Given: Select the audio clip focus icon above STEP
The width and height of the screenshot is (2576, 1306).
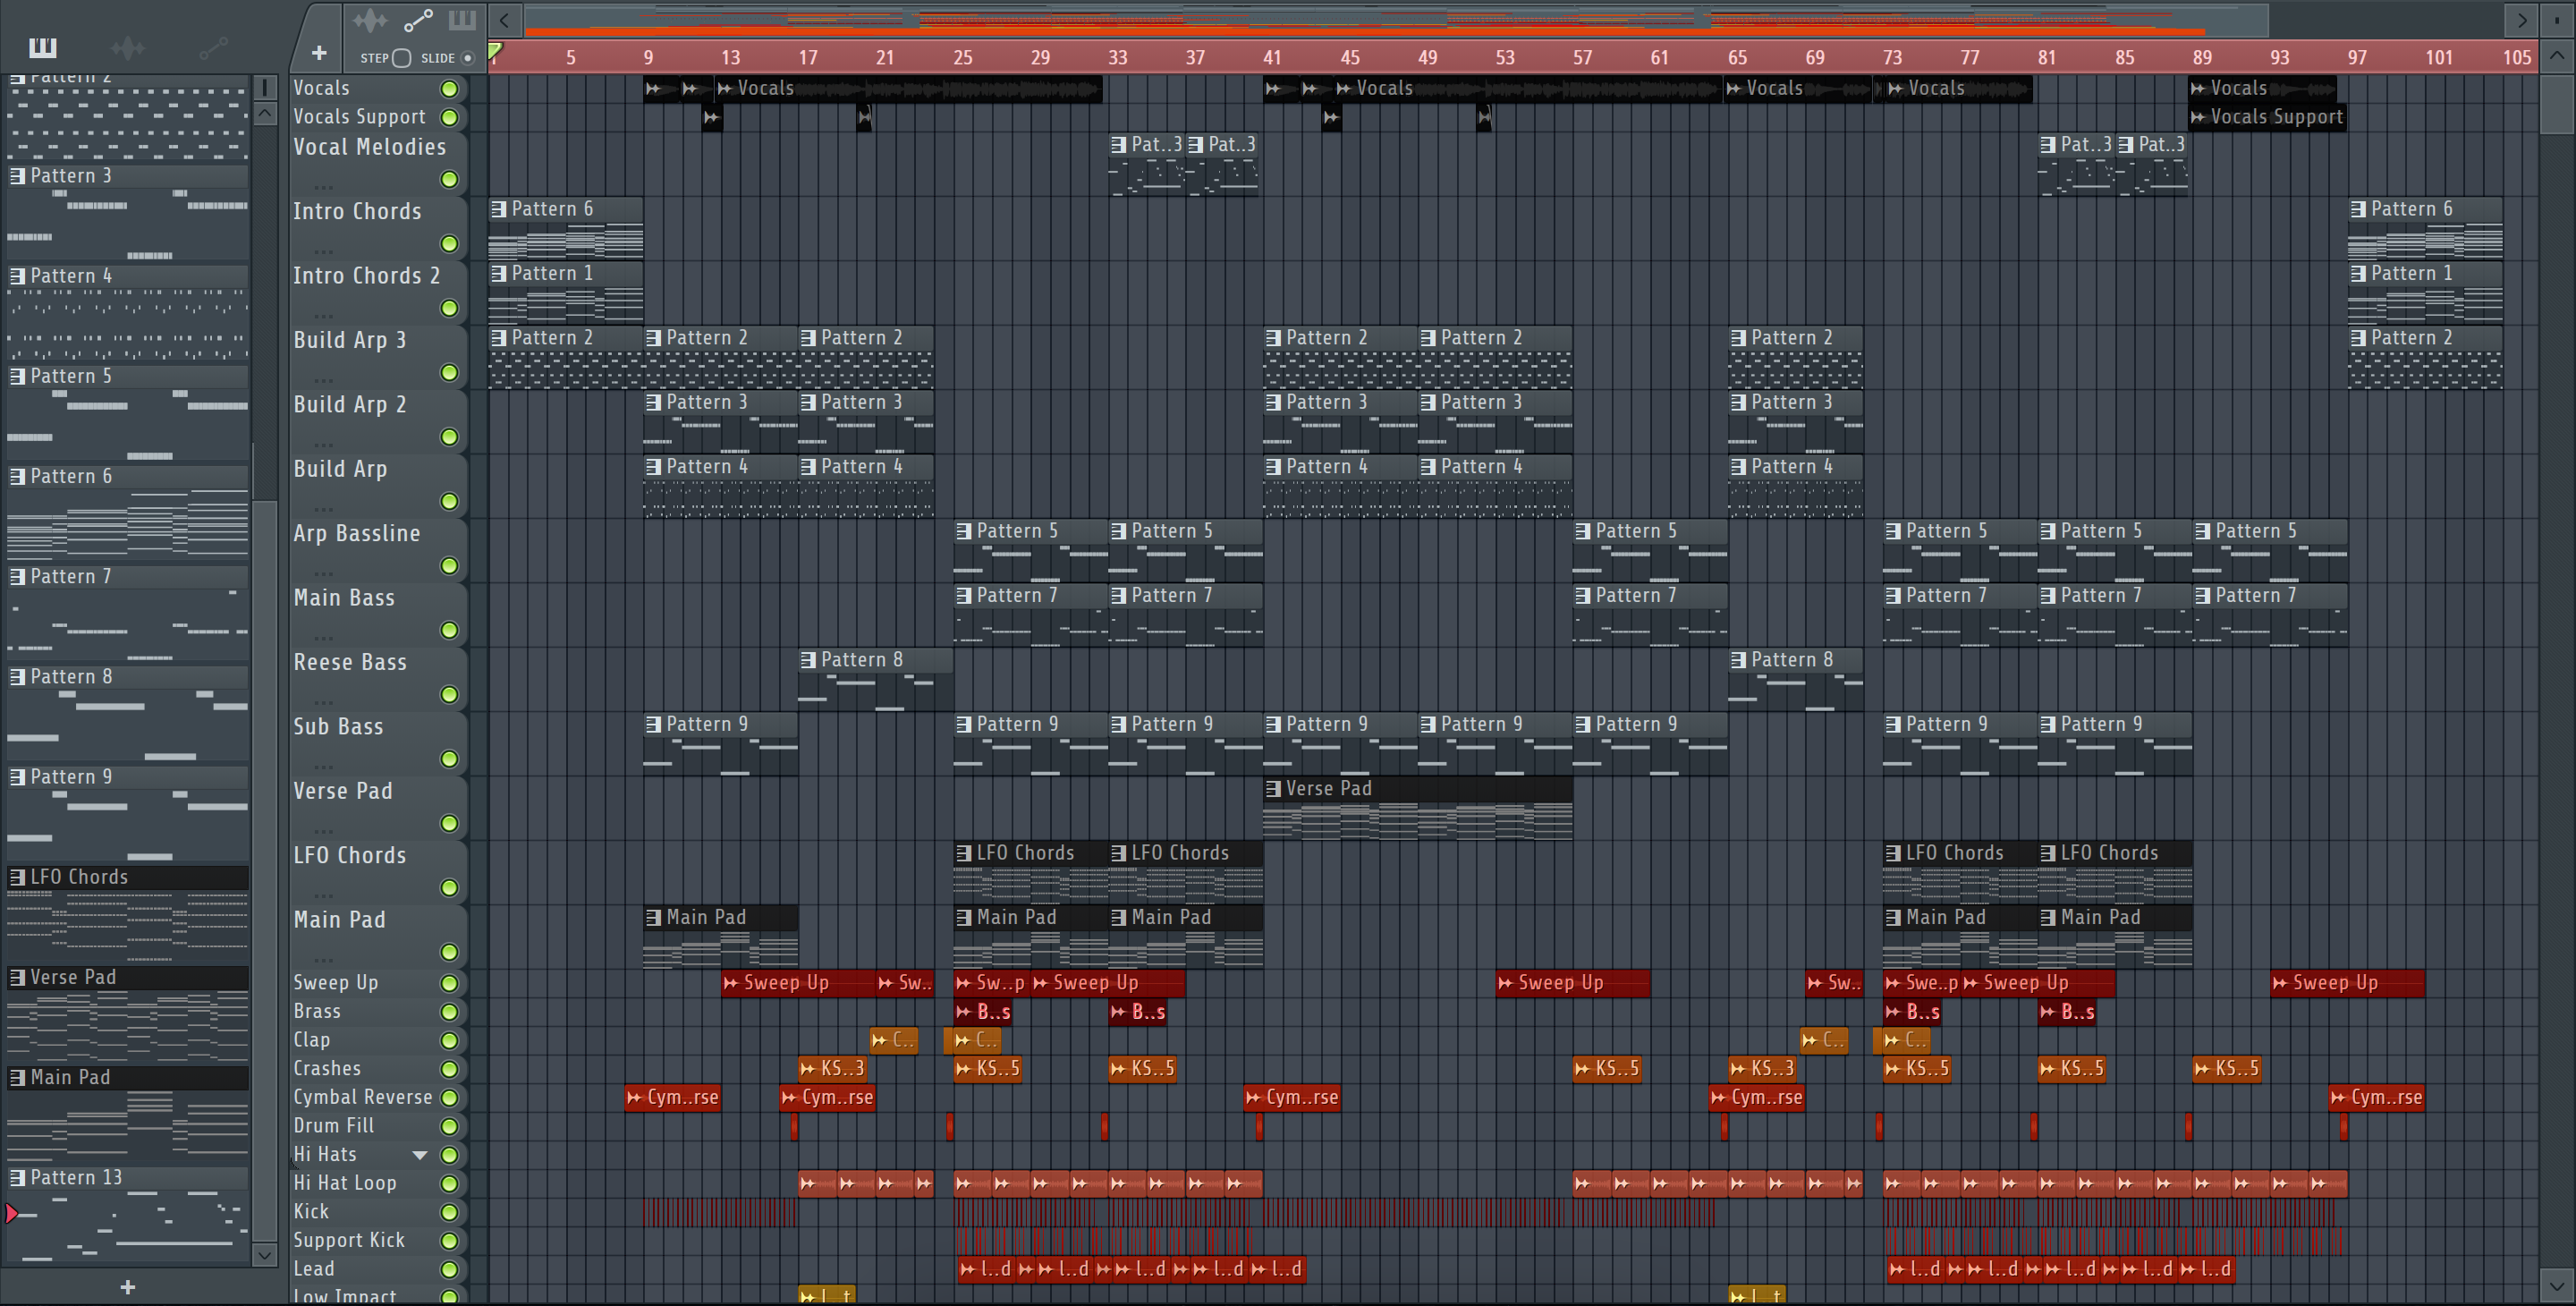Looking at the screenshot, I should 370,19.
